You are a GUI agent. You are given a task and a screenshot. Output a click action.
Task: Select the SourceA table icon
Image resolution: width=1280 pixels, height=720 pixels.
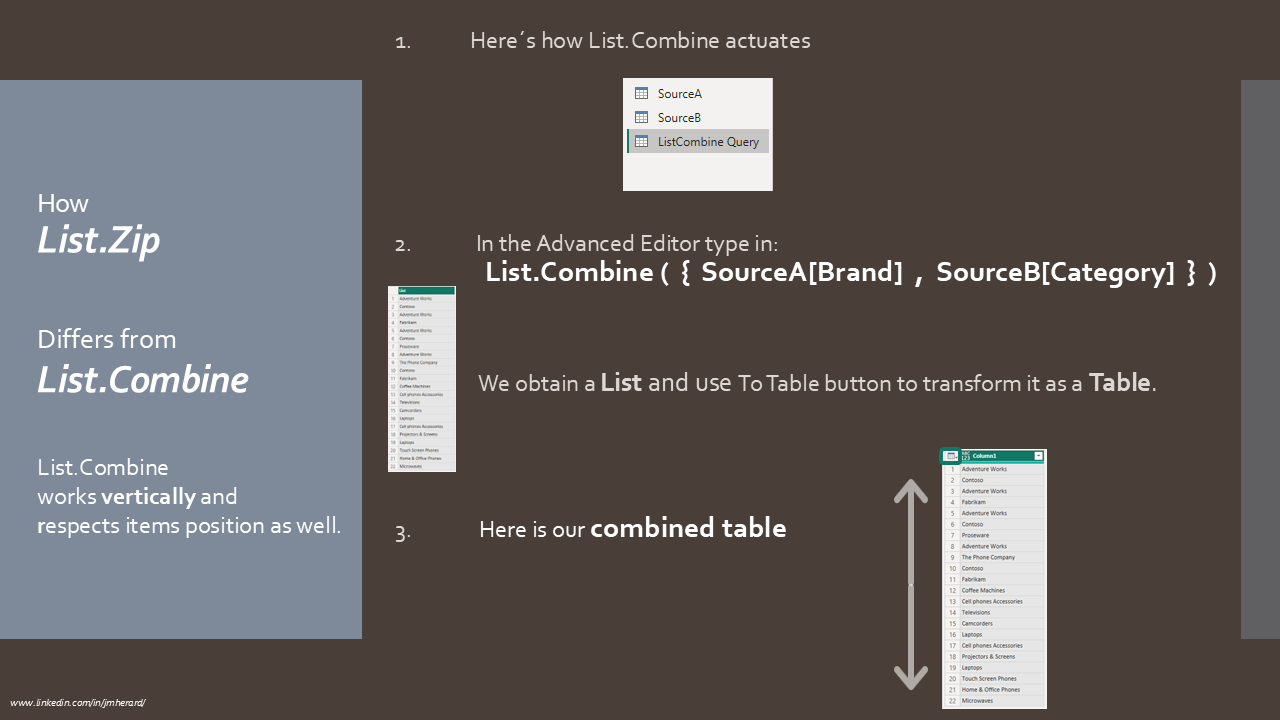tap(641, 93)
